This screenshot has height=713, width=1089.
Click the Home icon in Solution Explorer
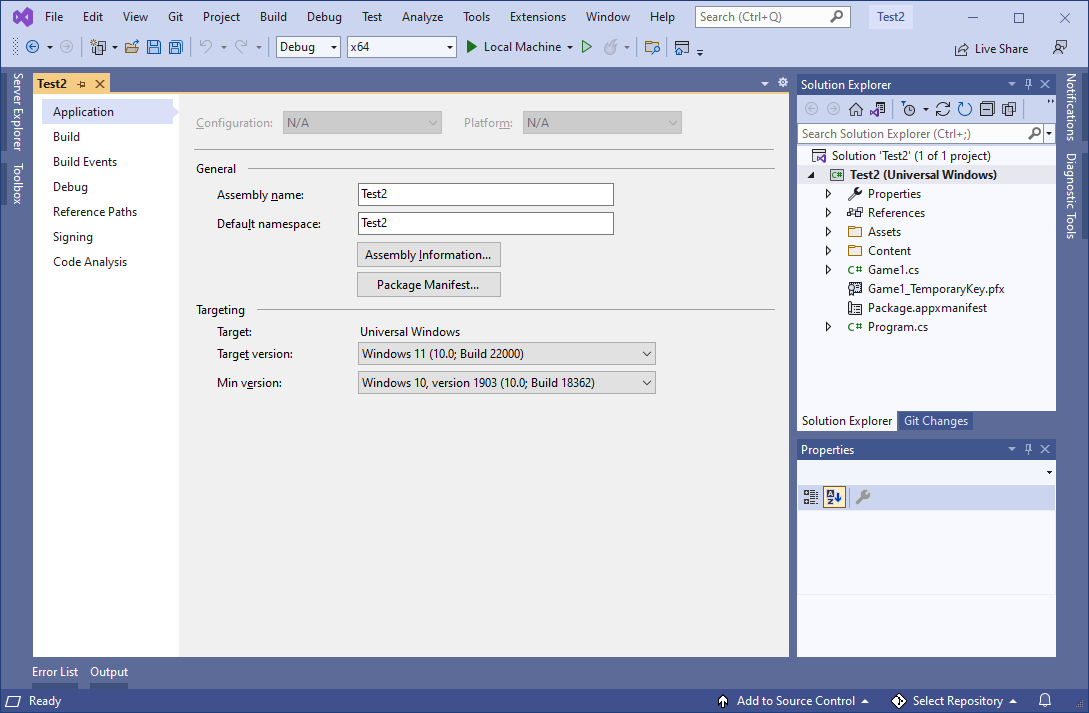coord(856,109)
